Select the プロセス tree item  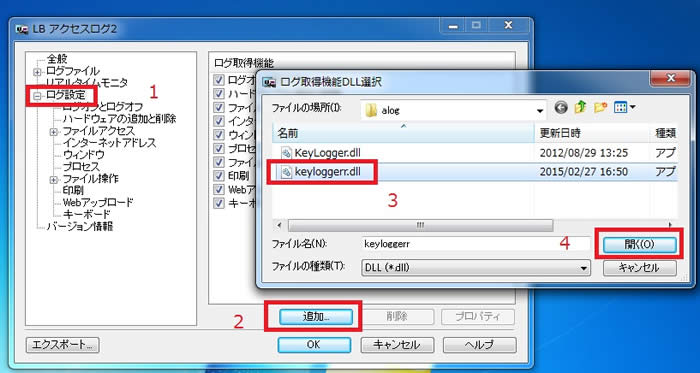(81, 167)
